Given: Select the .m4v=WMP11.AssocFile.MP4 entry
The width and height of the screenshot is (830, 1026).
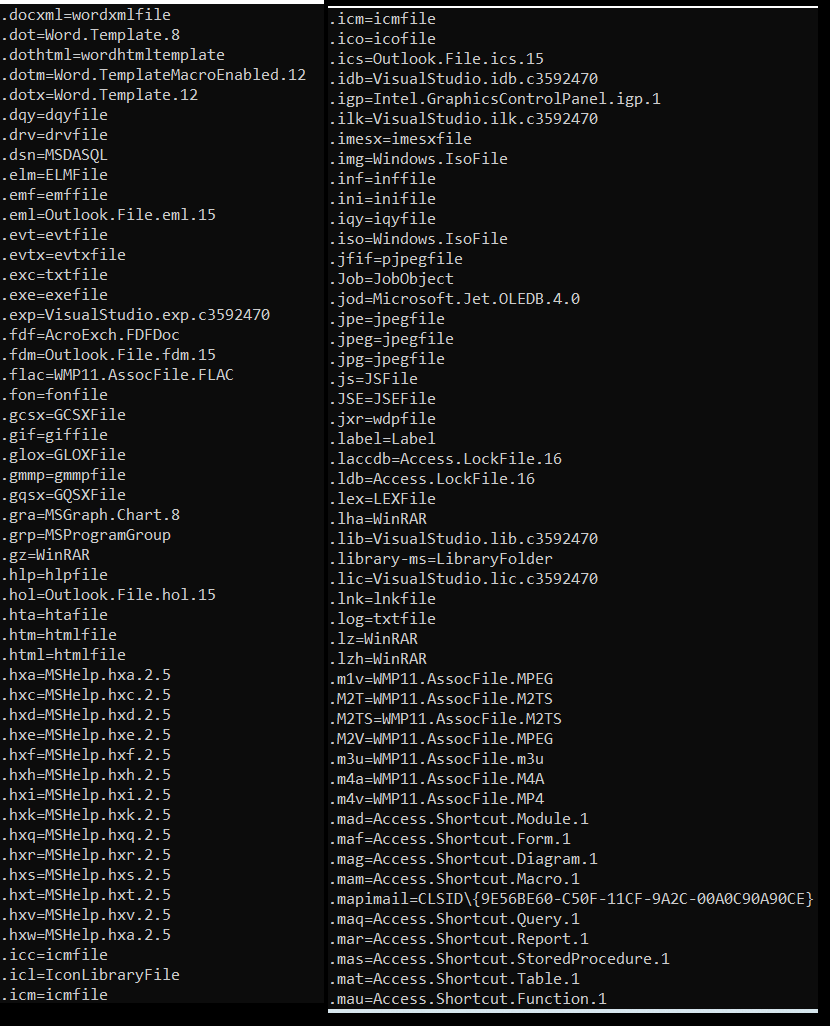Looking at the screenshot, I should coord(437,799).
